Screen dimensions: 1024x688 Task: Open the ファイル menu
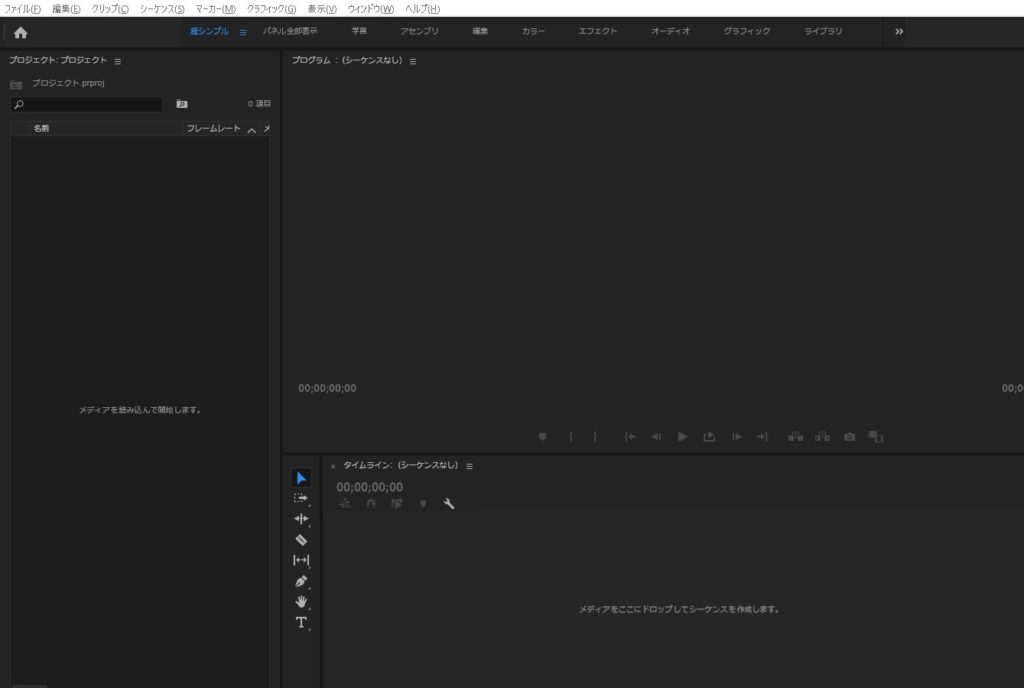click(x=23, y=8)
